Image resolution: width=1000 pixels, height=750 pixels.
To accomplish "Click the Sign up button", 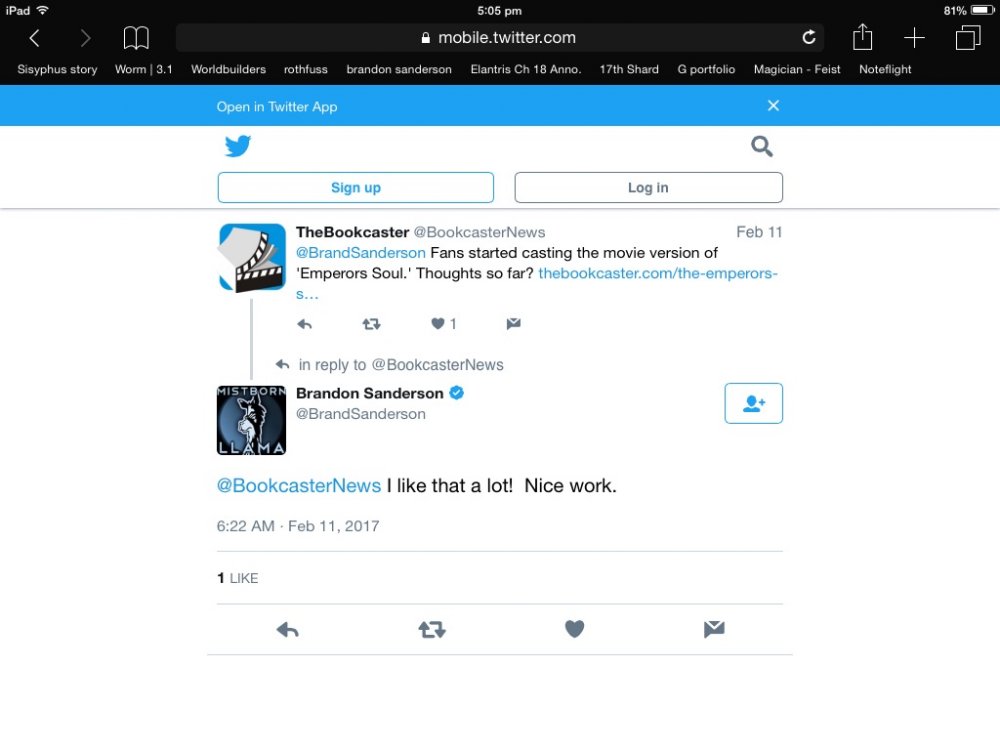I will click(356, 188).
